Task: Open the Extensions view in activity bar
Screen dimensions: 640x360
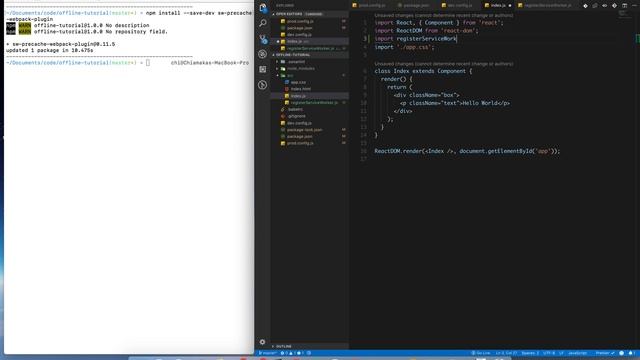Action: (x=263, y=69)
